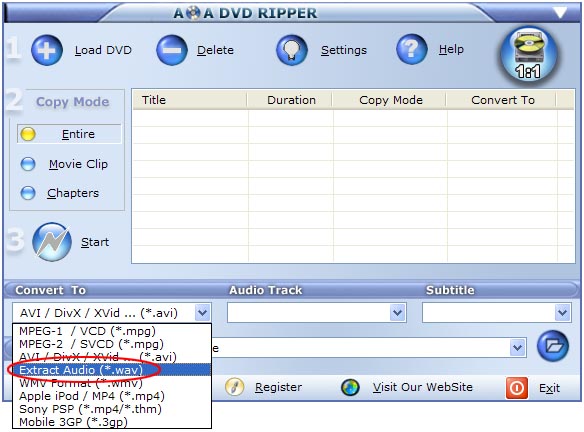Click the red power Exit icon
The height and width of the screenshot is (432, 584).
pyautogui.click(x=517, y=388)
